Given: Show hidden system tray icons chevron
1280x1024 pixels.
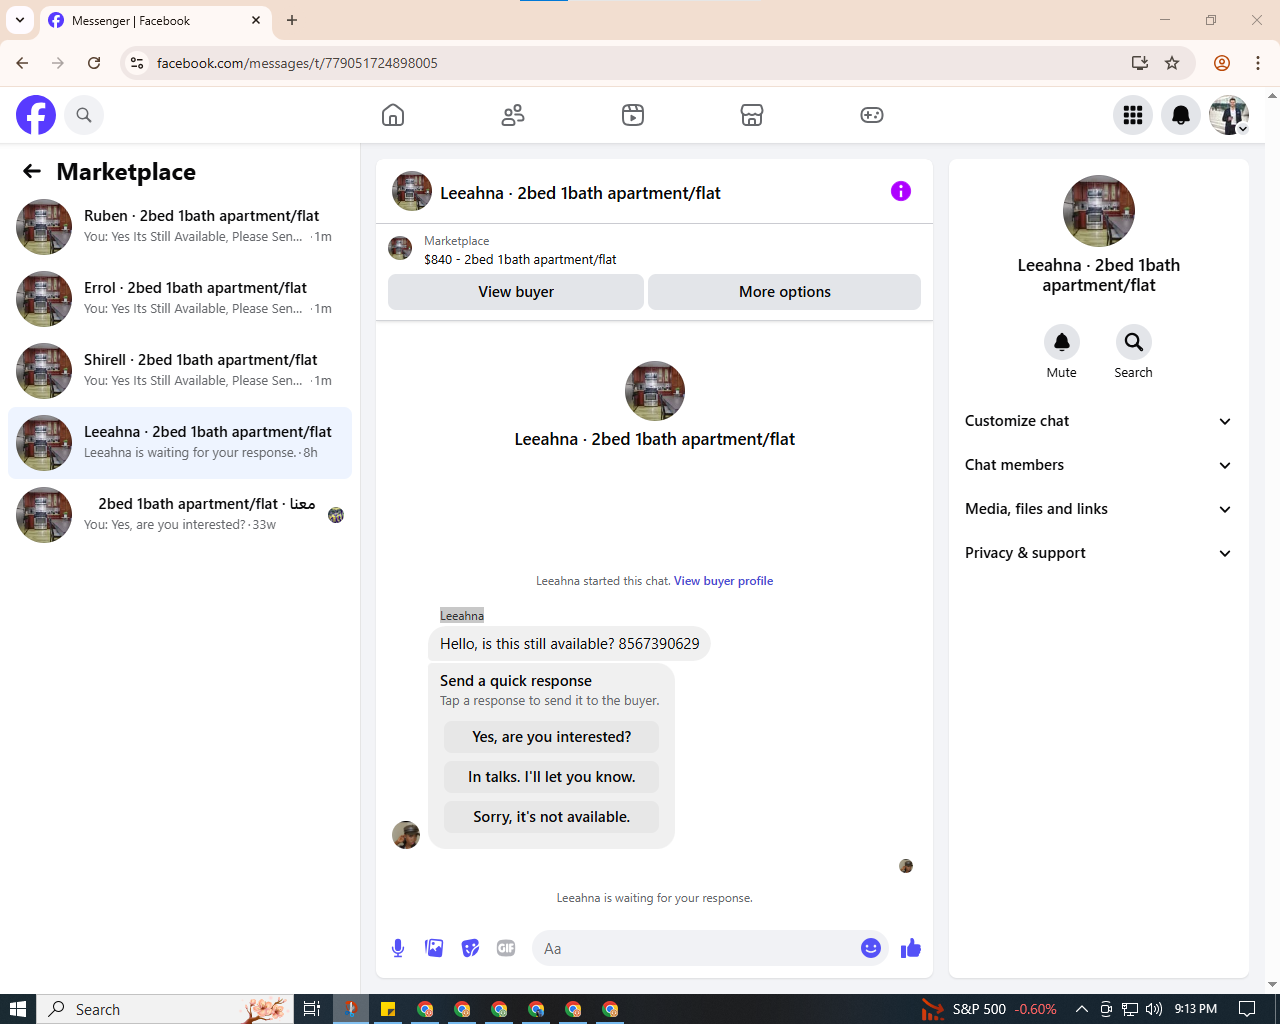Looking at the screenshot, I should point(1081,1009).
